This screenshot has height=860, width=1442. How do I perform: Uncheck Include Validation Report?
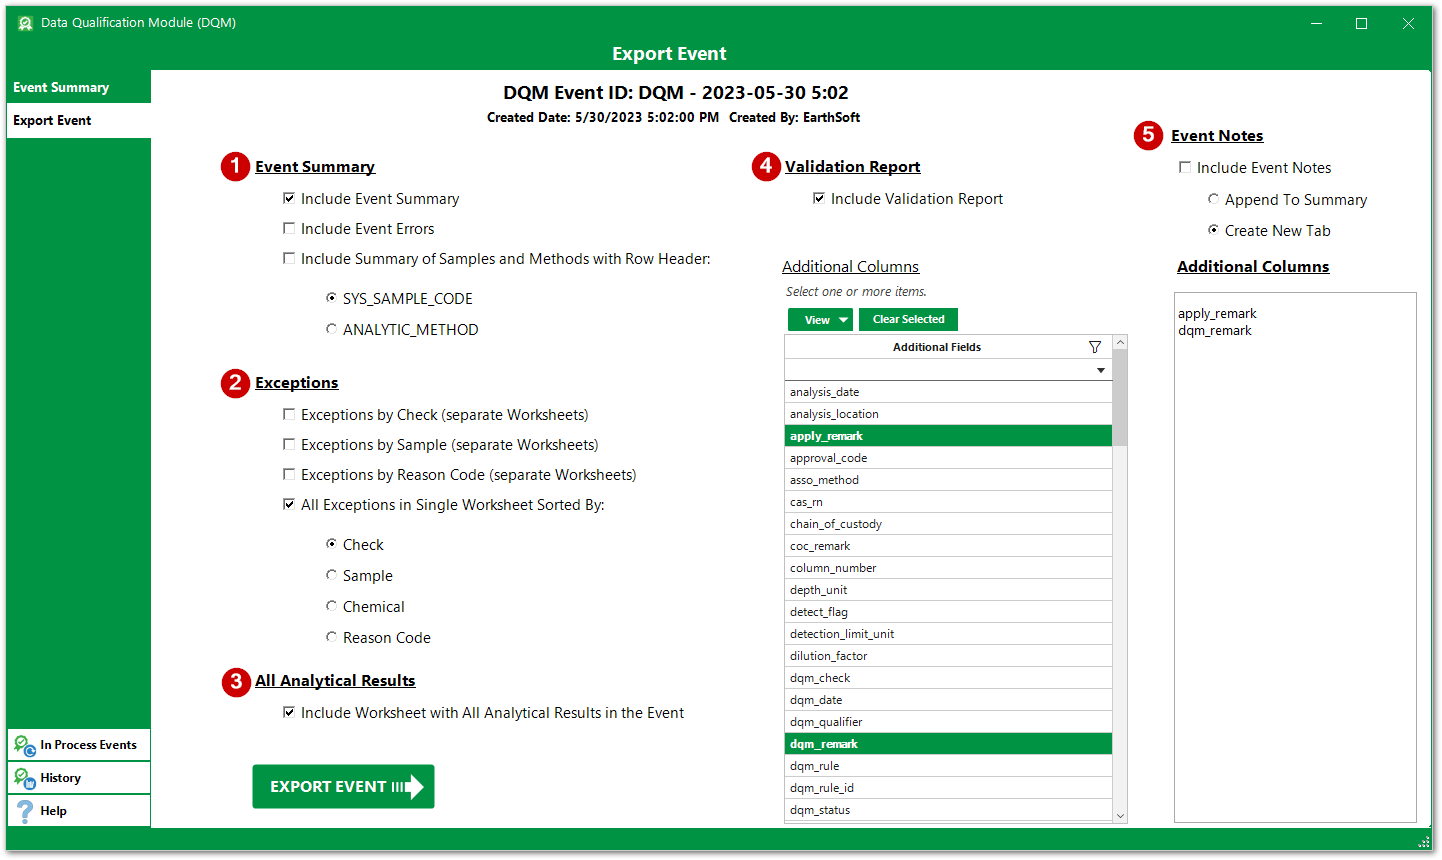pos(819,198)
